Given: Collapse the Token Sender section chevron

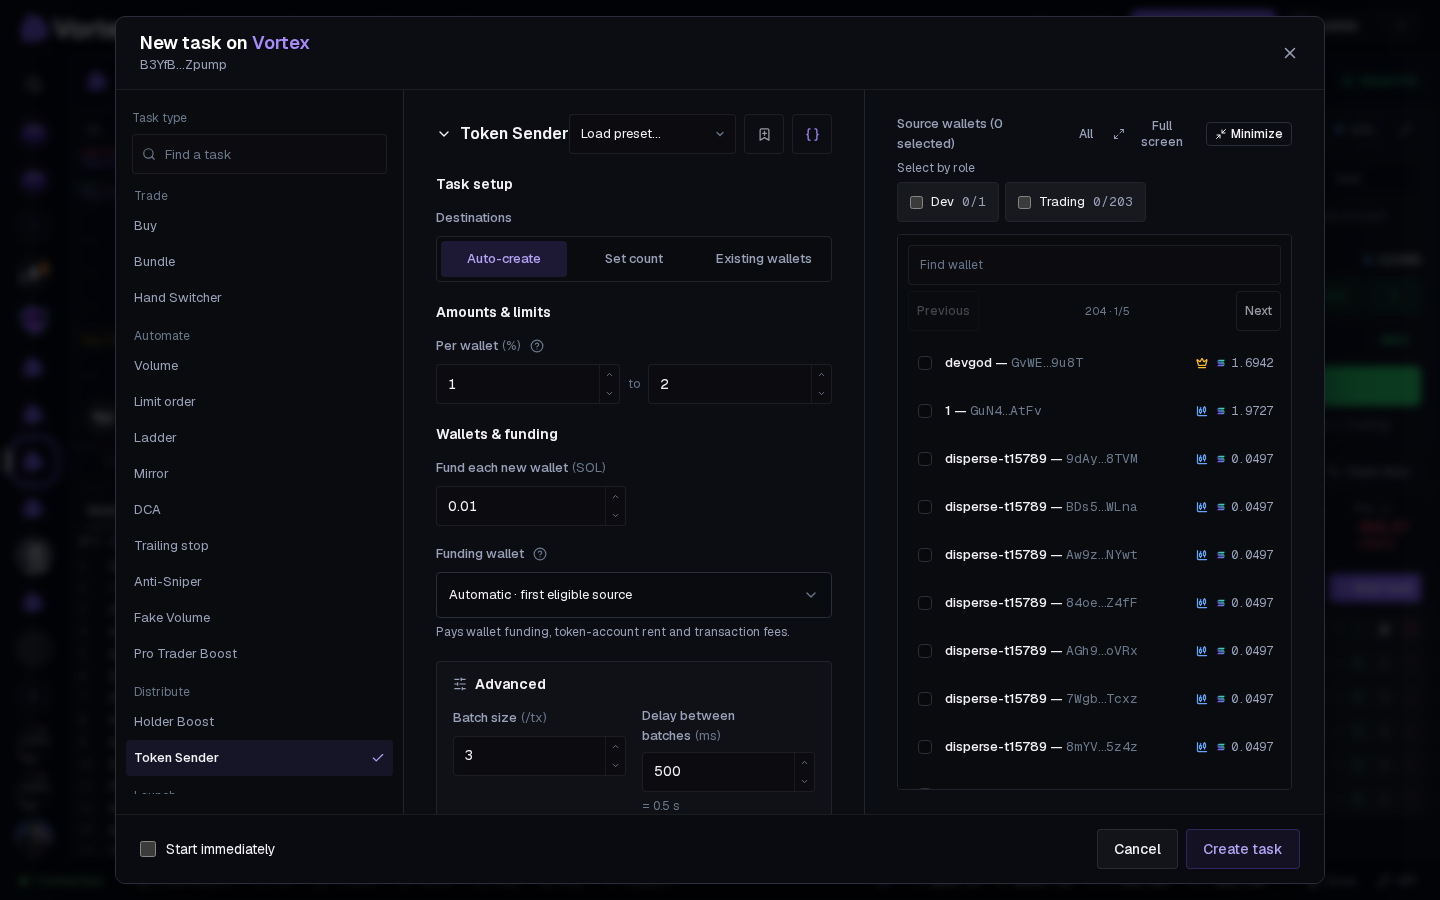Looking at the screenshot, I should point(444,134).
